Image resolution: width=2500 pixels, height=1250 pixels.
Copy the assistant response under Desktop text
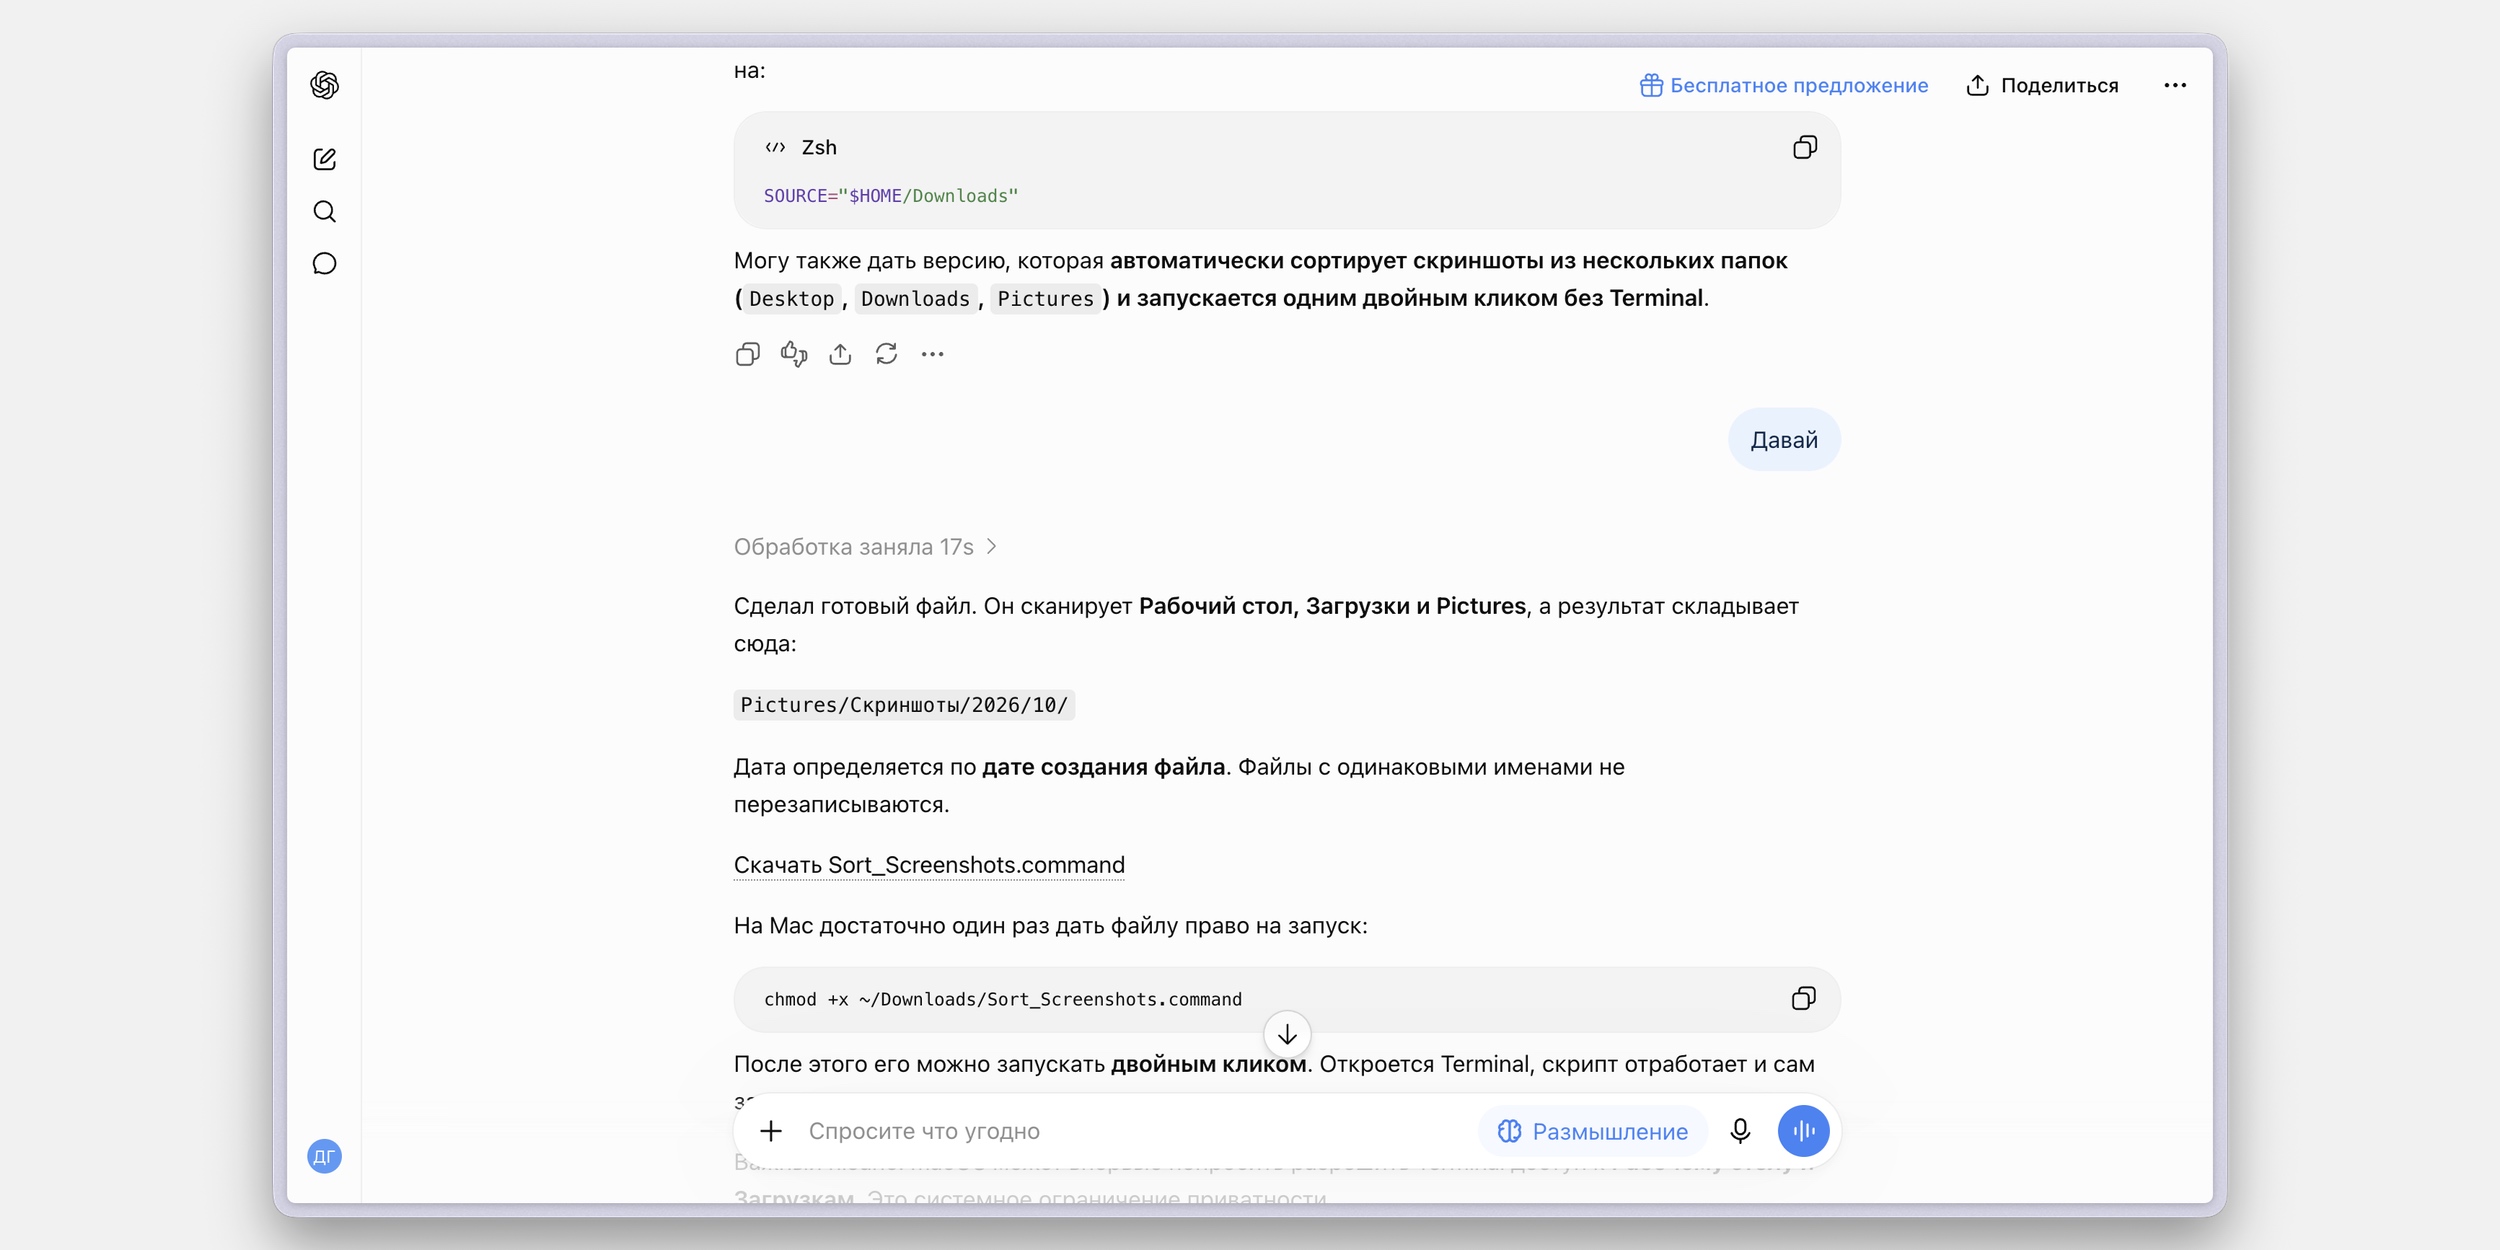pos(747,354)
